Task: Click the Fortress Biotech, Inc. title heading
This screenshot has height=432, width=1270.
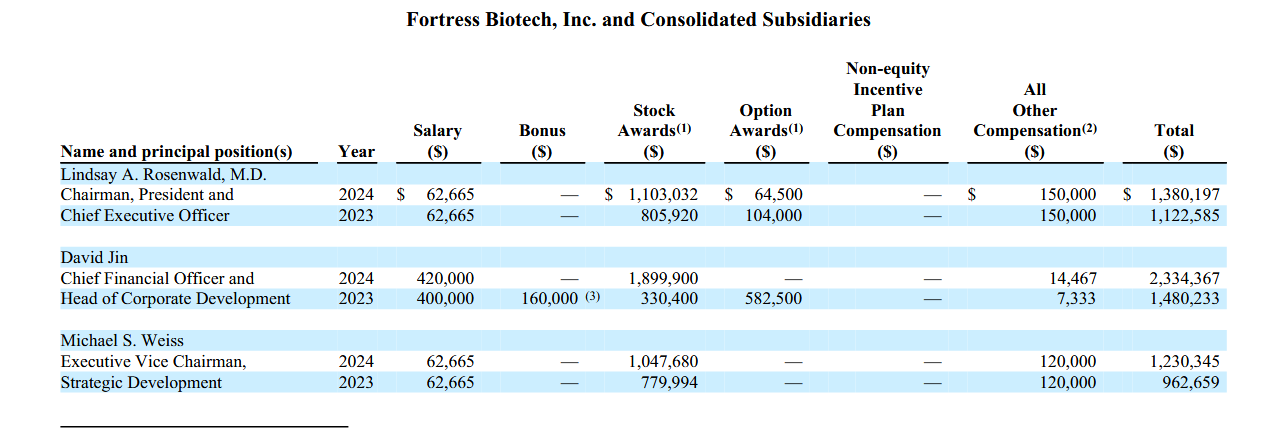Action: click(x=638, y=19)
